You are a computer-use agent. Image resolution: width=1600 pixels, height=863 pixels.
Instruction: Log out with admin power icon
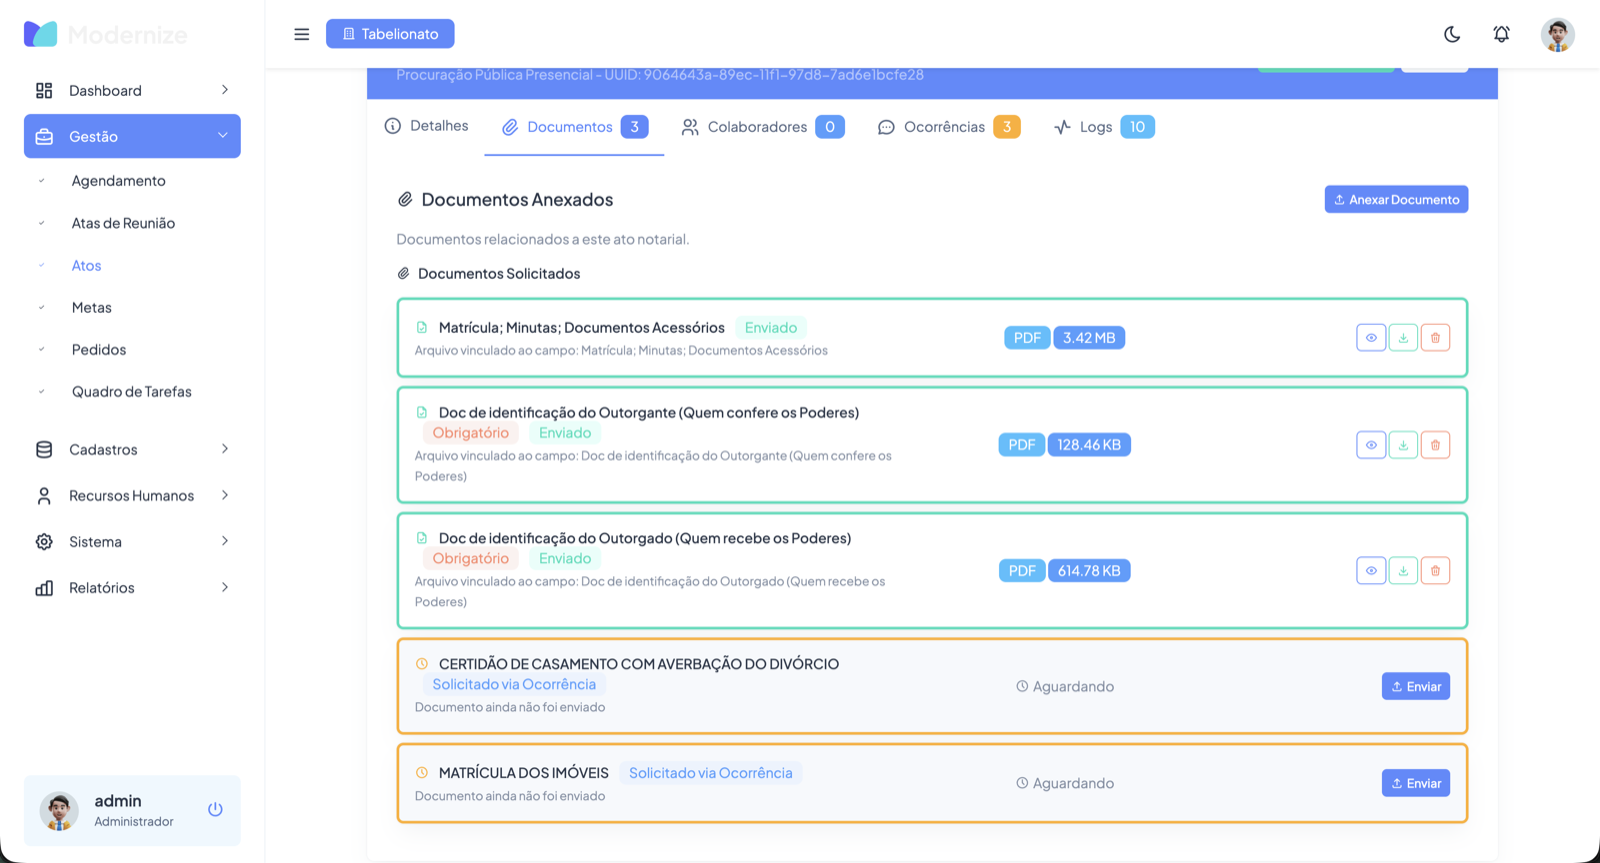[215, 809]
